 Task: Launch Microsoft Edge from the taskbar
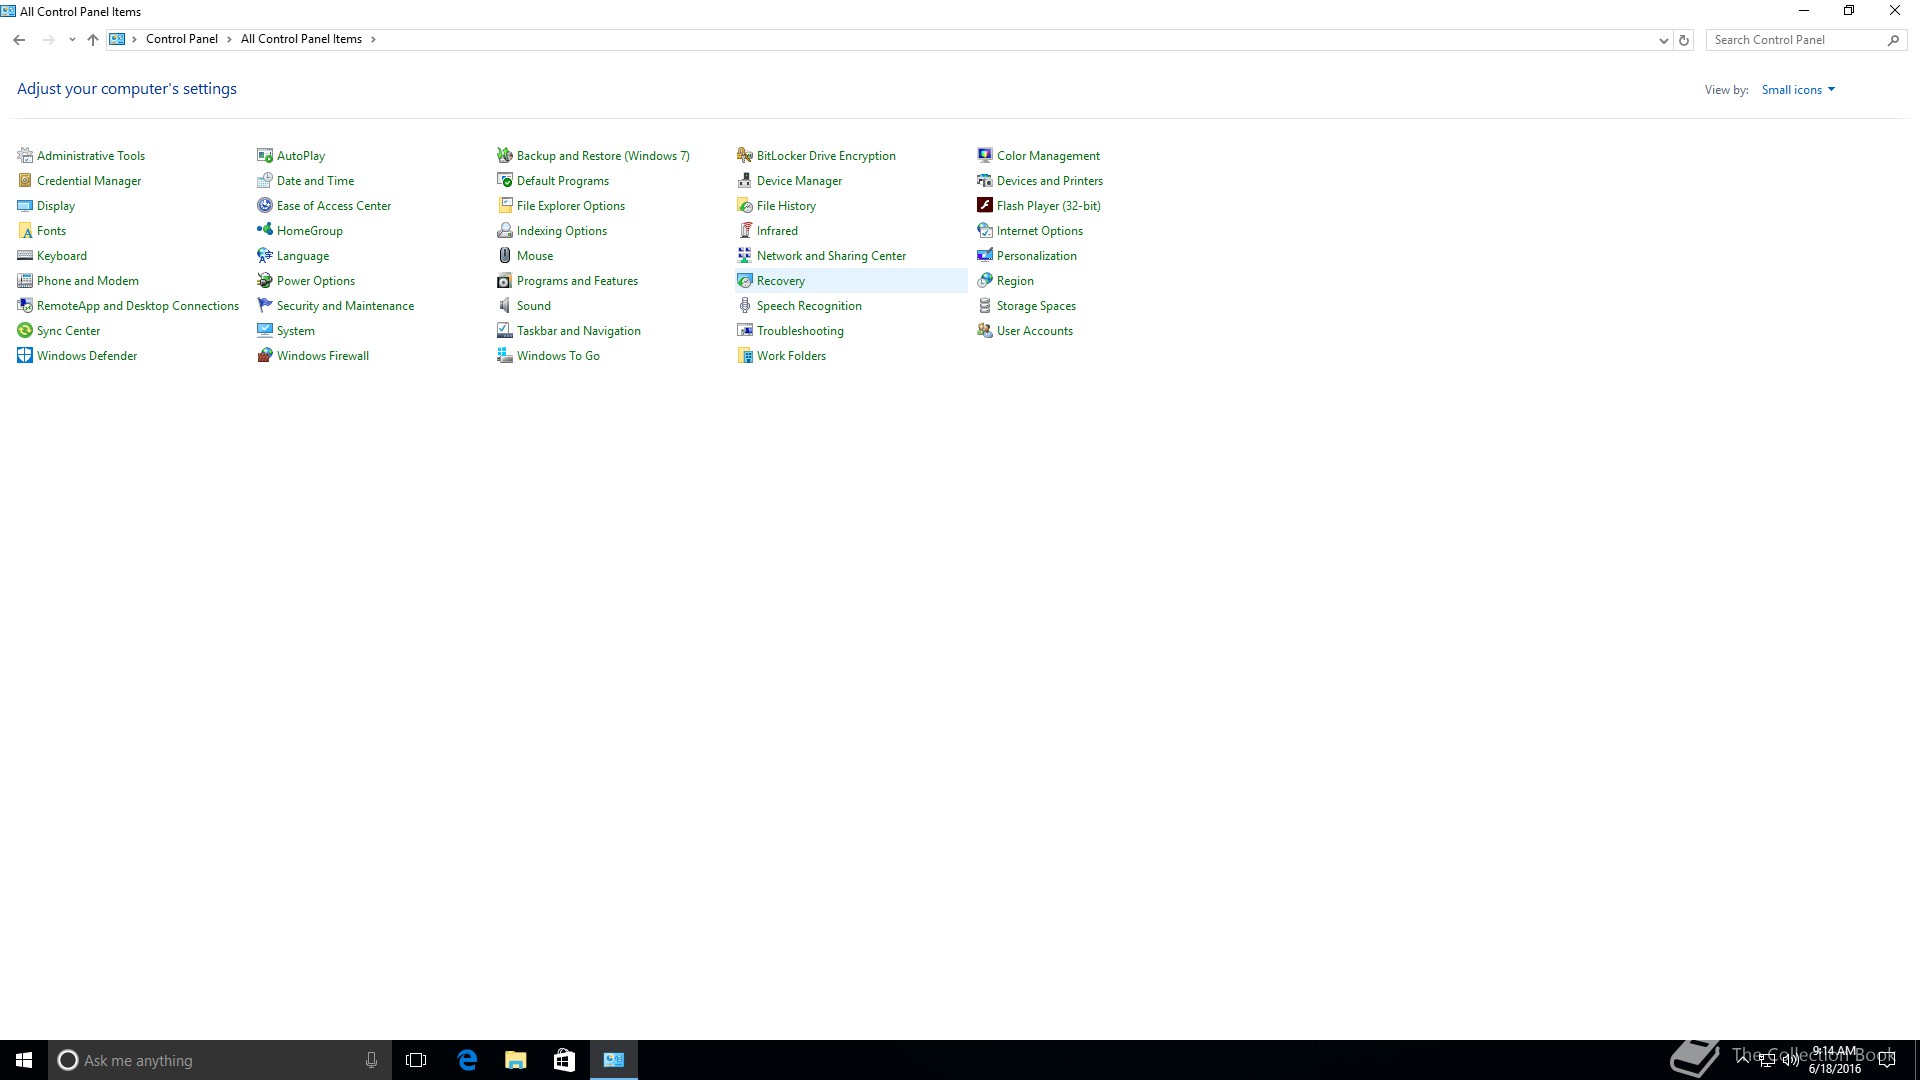467,1060
